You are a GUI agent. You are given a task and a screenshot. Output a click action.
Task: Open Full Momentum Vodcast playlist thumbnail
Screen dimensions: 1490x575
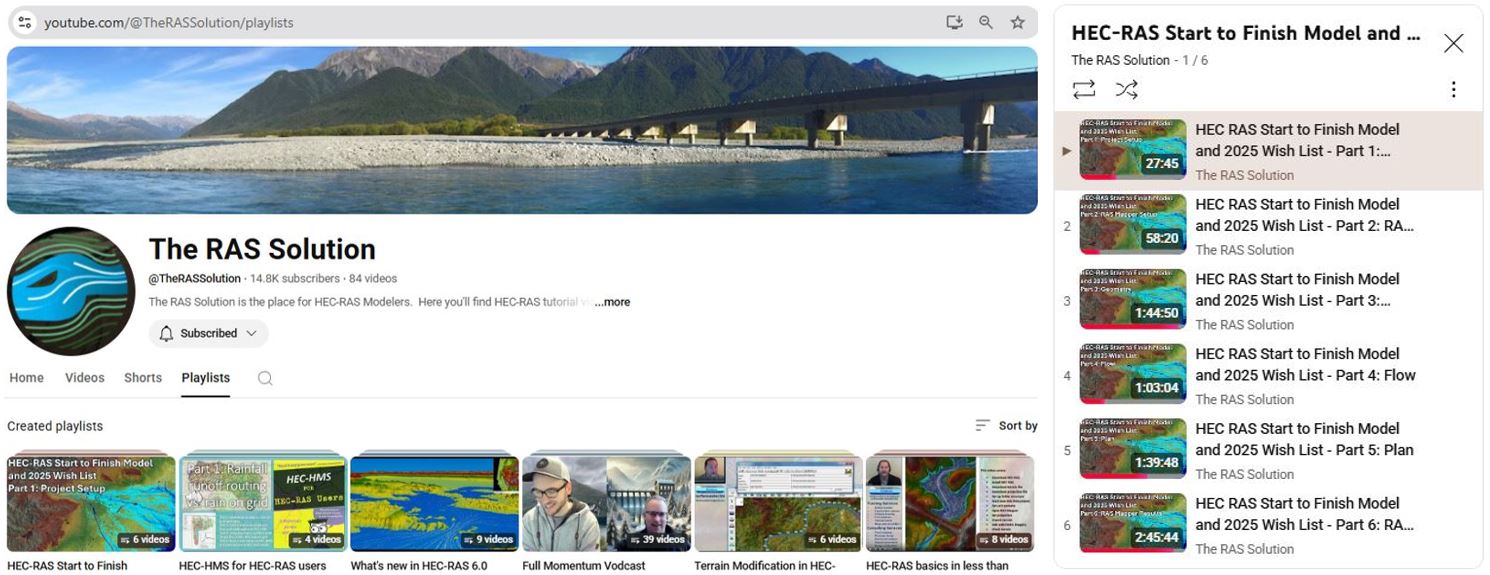point(606,503)
